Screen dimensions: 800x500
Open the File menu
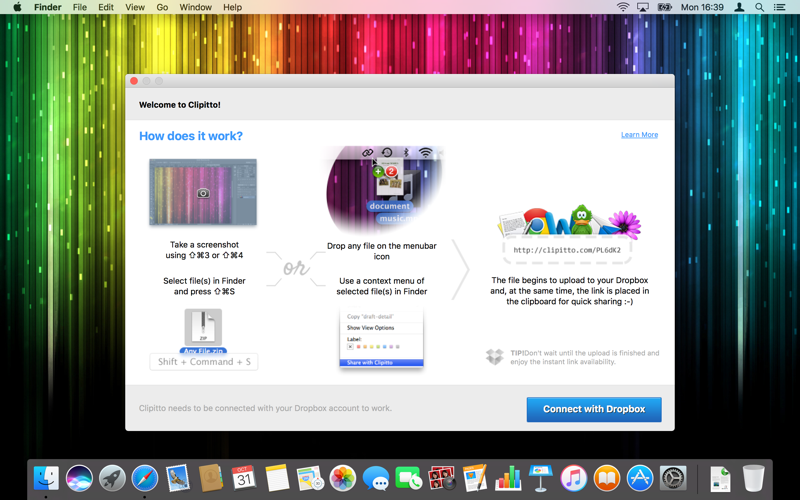pyautogui.click(x=80, y=7)
